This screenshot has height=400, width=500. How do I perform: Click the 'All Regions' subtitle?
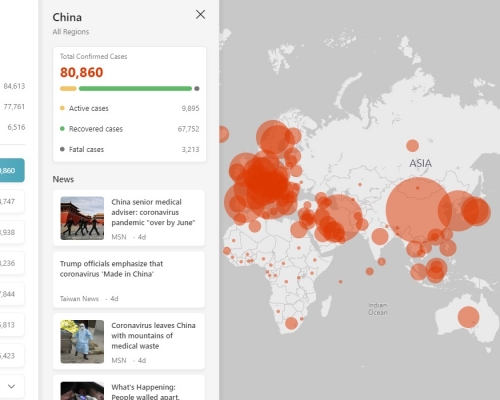pyautogui.click(x=71, y=32)
